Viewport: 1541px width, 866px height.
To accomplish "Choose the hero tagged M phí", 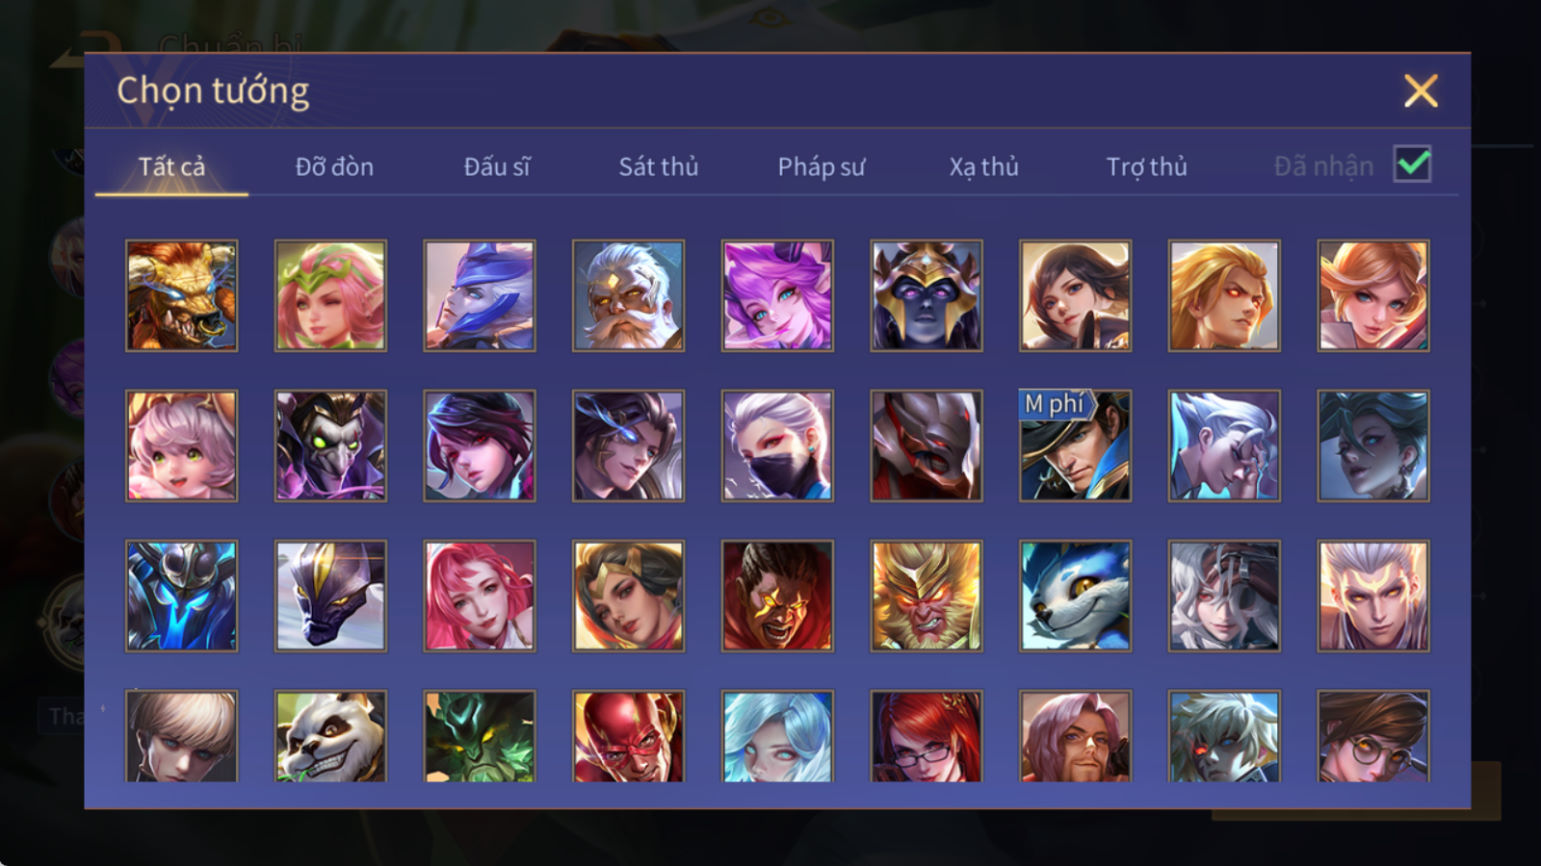I will tap(1075, 445).
